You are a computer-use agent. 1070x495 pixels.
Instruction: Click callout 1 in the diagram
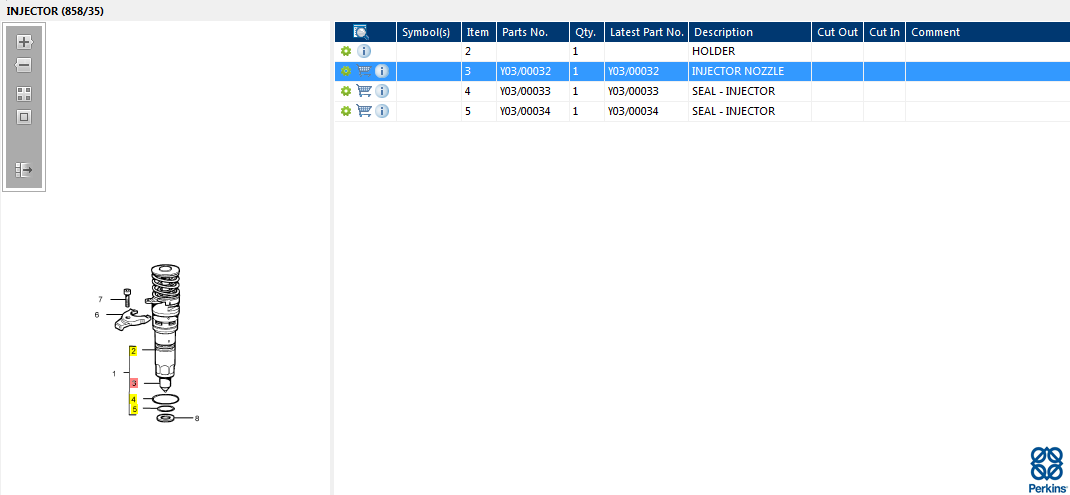(114, 373)
